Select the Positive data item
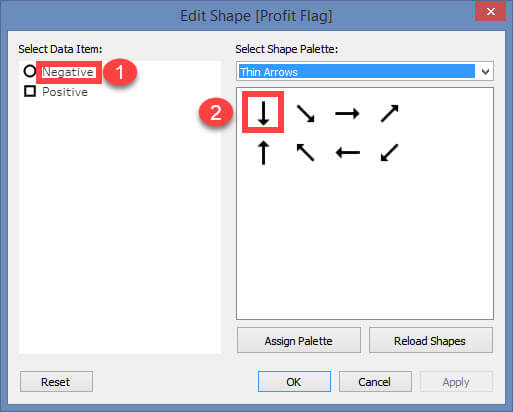The width and height of the screenshot is (513, 412). click(65, 92)
